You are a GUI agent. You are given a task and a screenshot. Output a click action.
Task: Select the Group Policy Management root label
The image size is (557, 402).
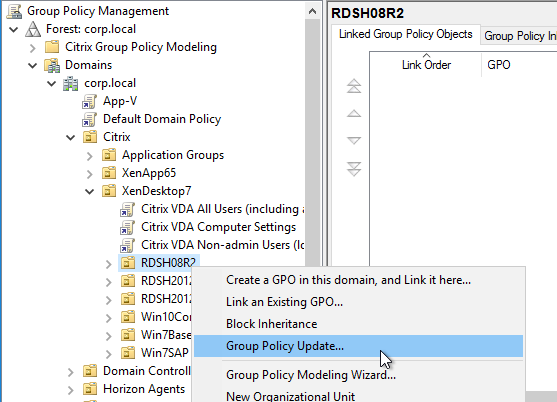point(98,11)
